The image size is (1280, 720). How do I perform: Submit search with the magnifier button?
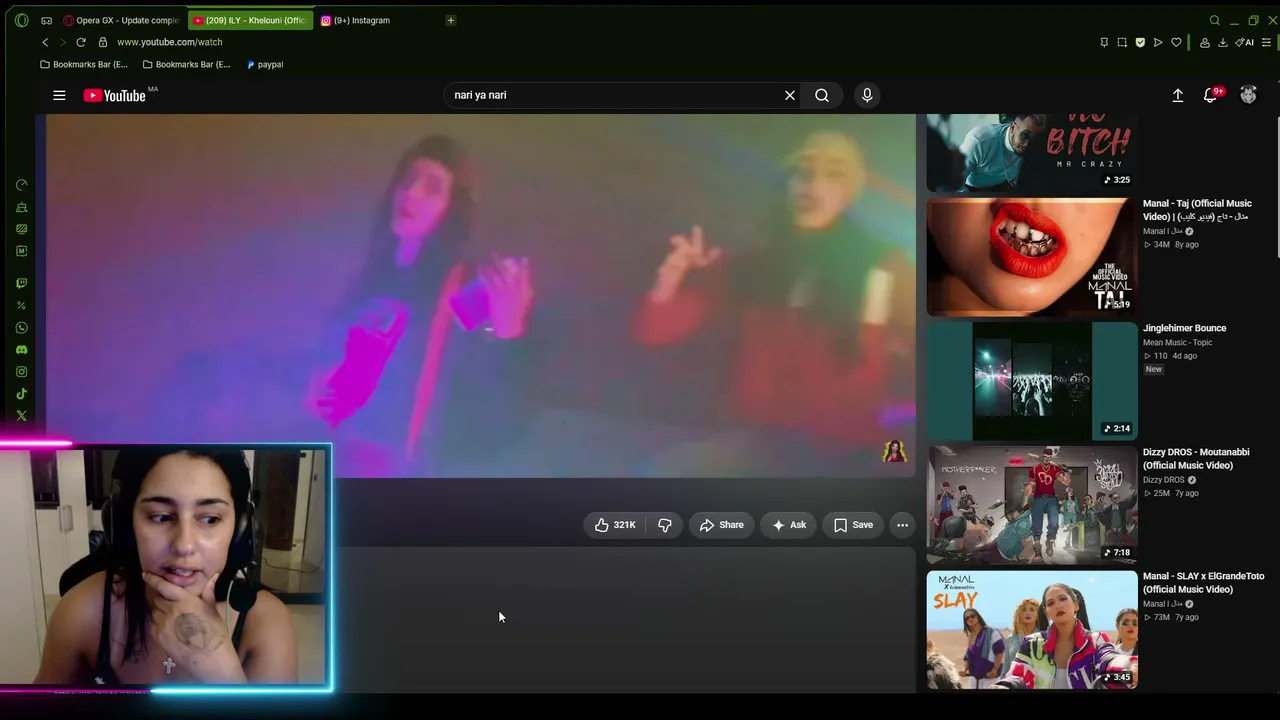pos(822,95)
